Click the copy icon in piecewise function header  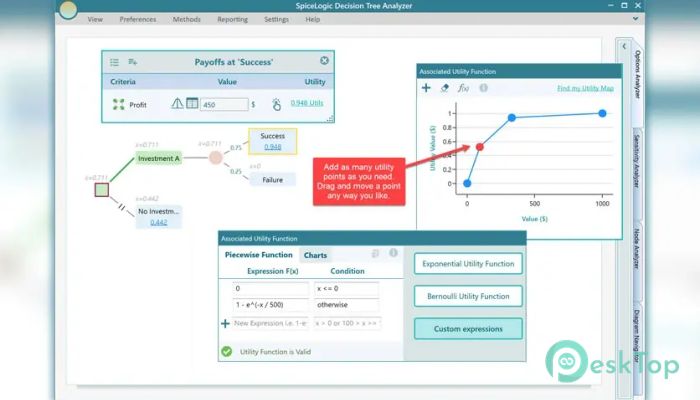(x=375, y=254)
